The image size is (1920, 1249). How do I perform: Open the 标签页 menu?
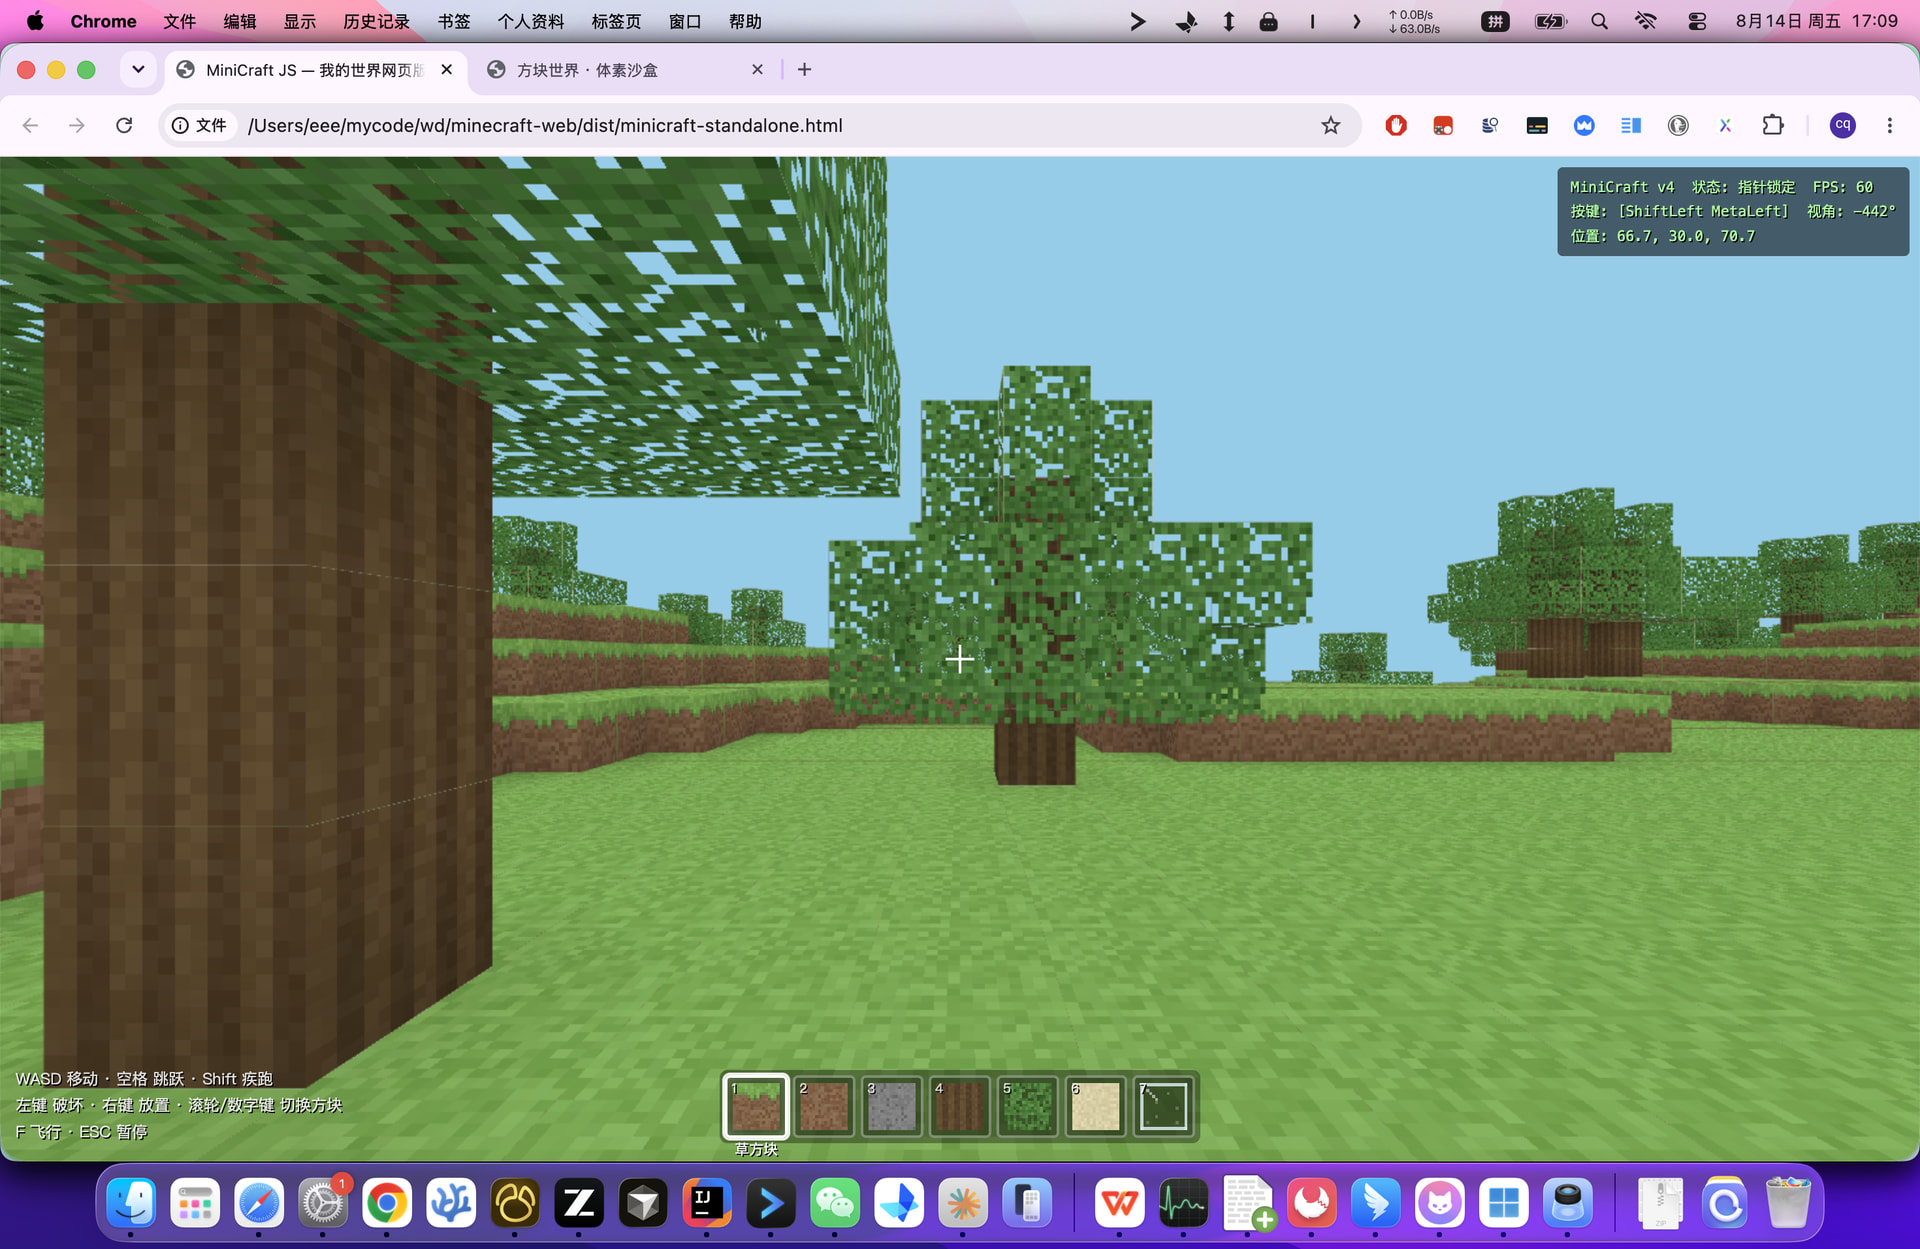[616, 21]
